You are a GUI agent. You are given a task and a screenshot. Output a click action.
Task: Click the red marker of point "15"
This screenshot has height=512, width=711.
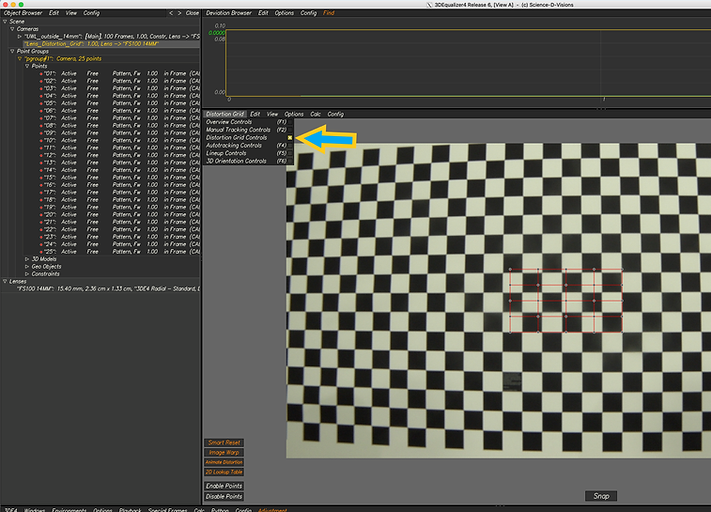[x=41, y=178]
